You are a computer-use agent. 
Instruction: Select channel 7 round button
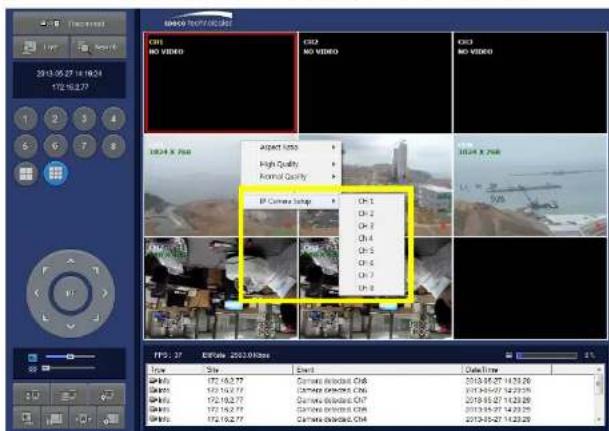tap(84, 146)
